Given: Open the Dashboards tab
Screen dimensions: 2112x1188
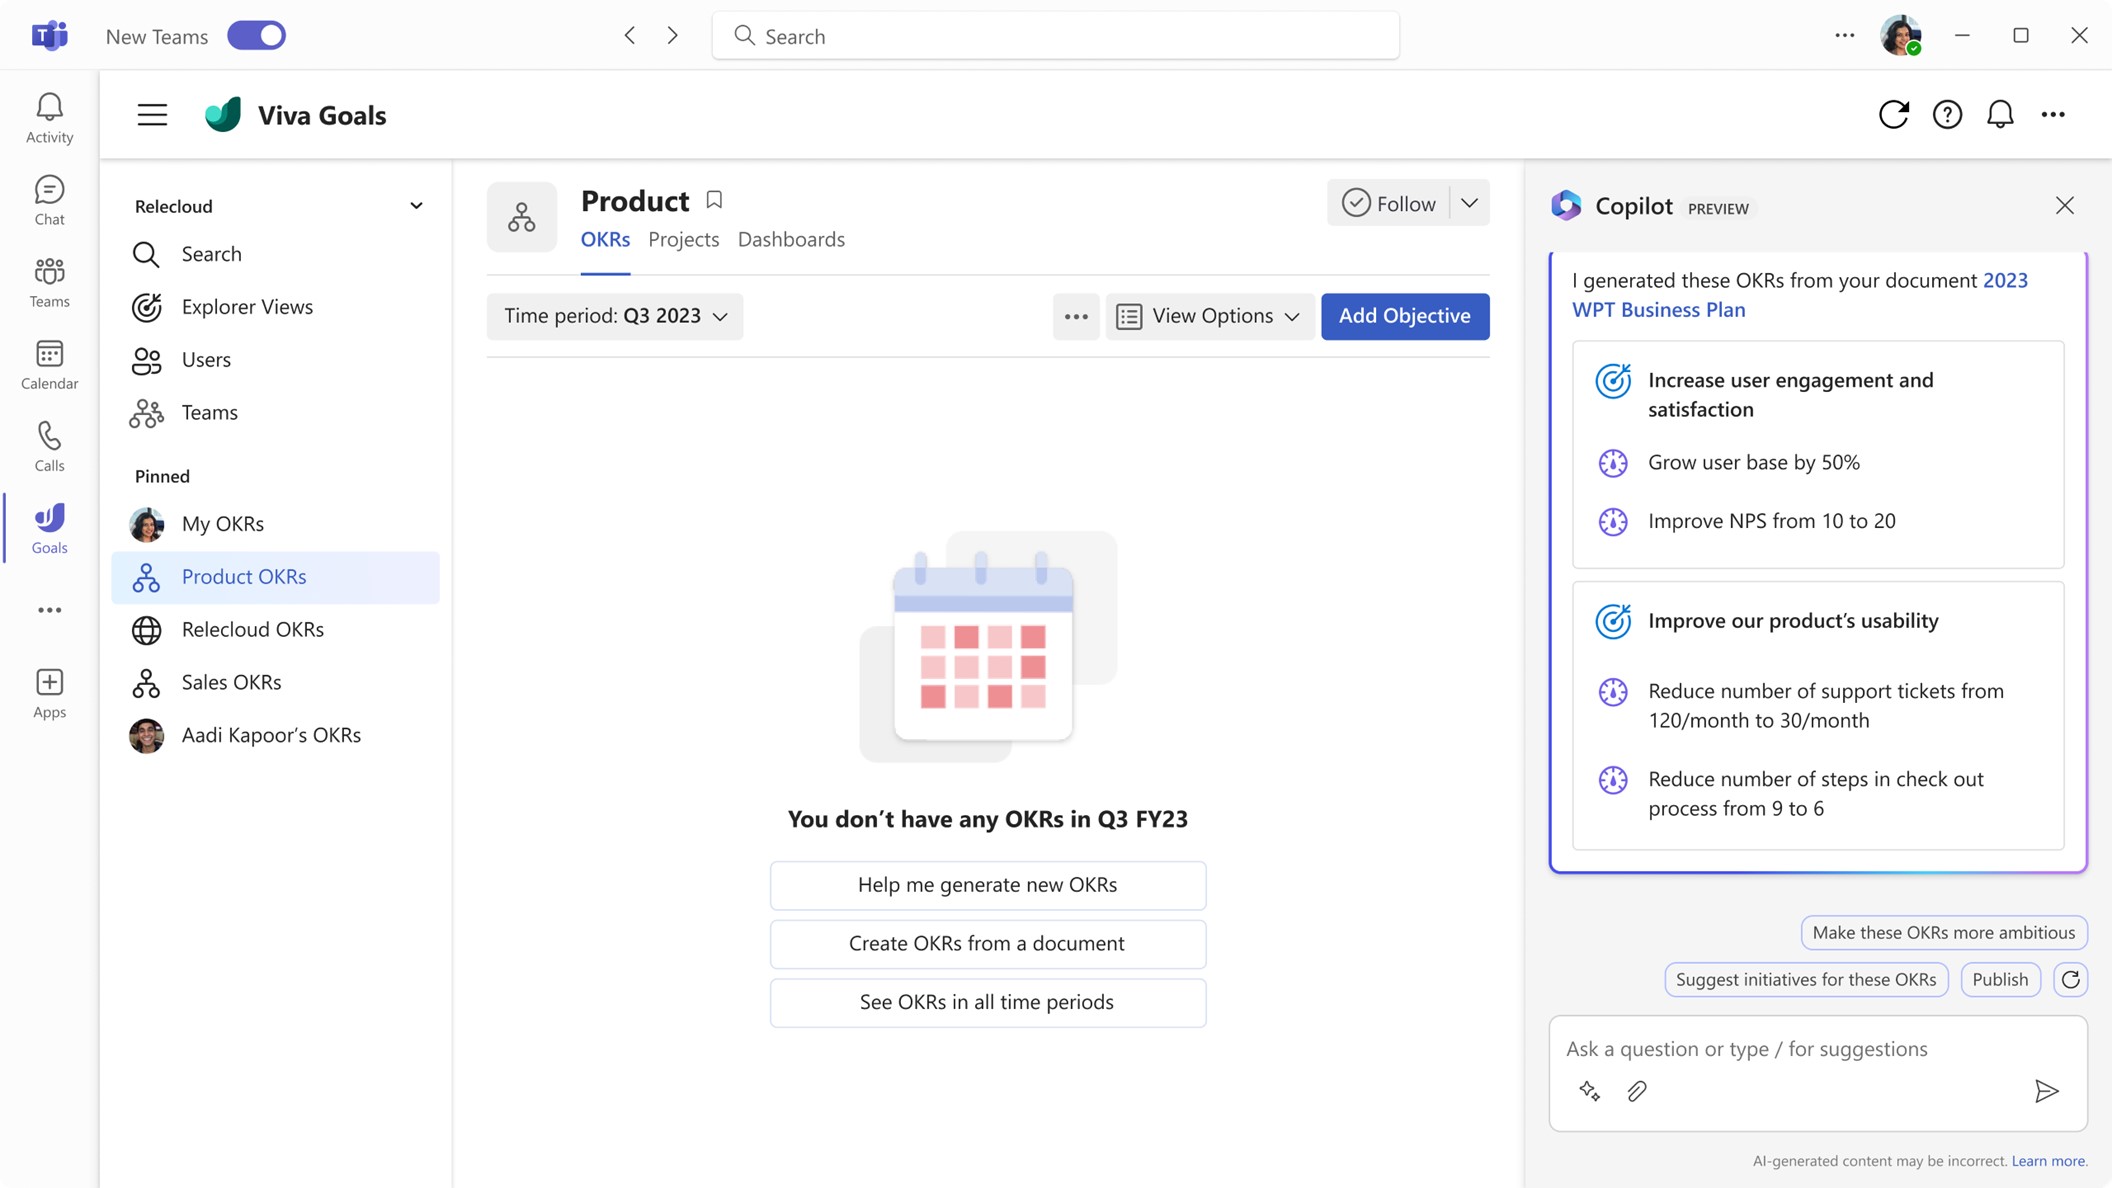Looking at the screenshot, I should [x=791, y=239].
